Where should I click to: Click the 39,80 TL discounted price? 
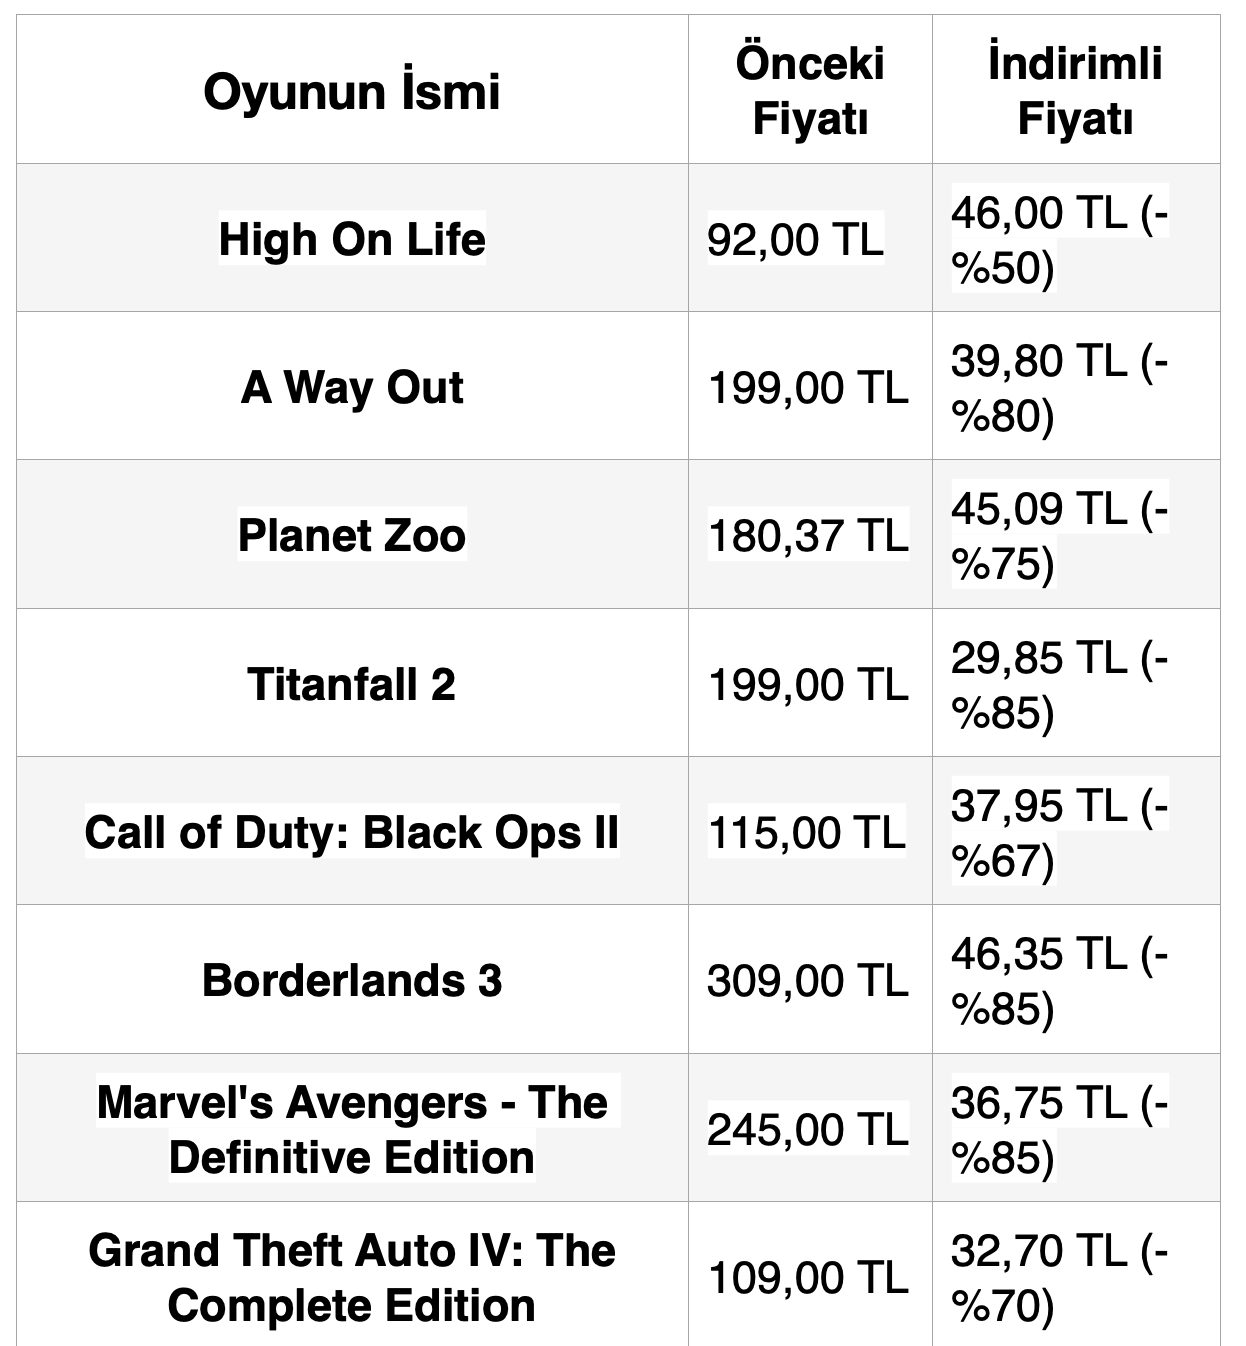[x=1058, y=388]
